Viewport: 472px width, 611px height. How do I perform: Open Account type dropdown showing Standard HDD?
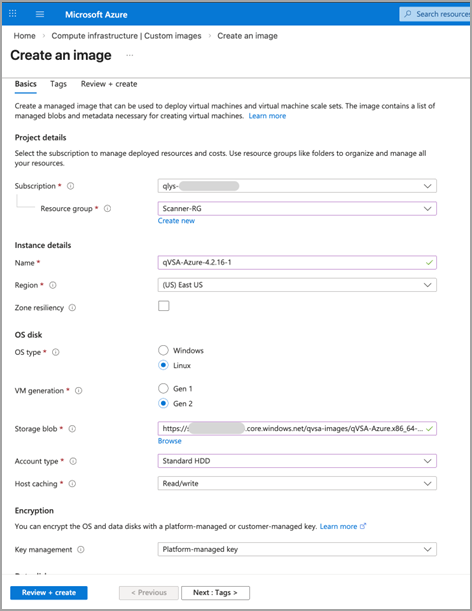(297, 461)
